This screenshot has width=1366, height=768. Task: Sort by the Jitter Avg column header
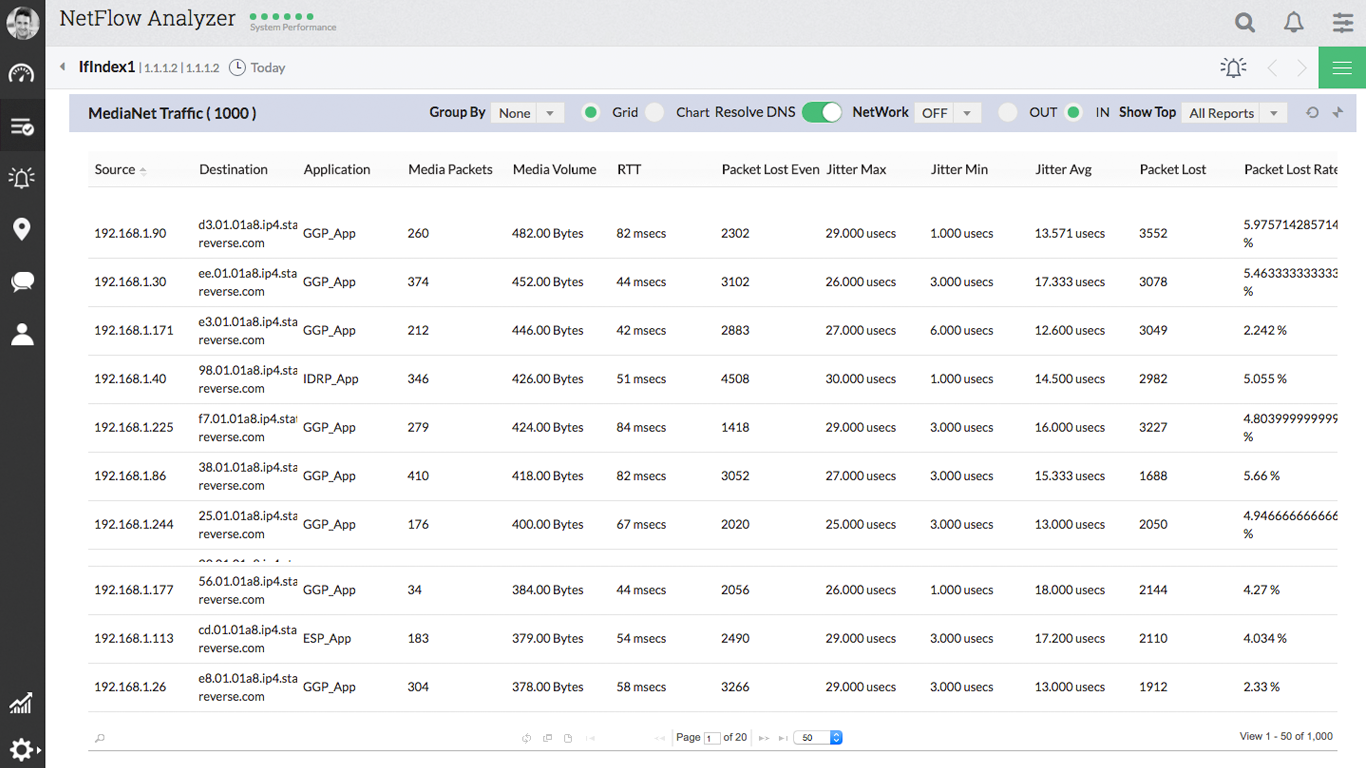point(1063,169)
